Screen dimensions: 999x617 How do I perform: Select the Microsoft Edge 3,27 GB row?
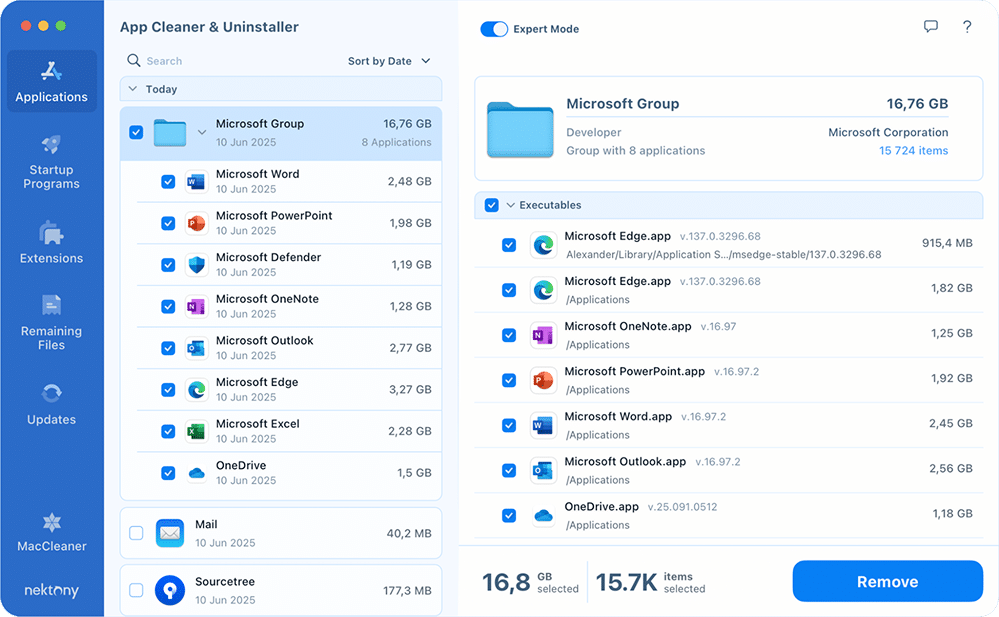click(289, 389)
